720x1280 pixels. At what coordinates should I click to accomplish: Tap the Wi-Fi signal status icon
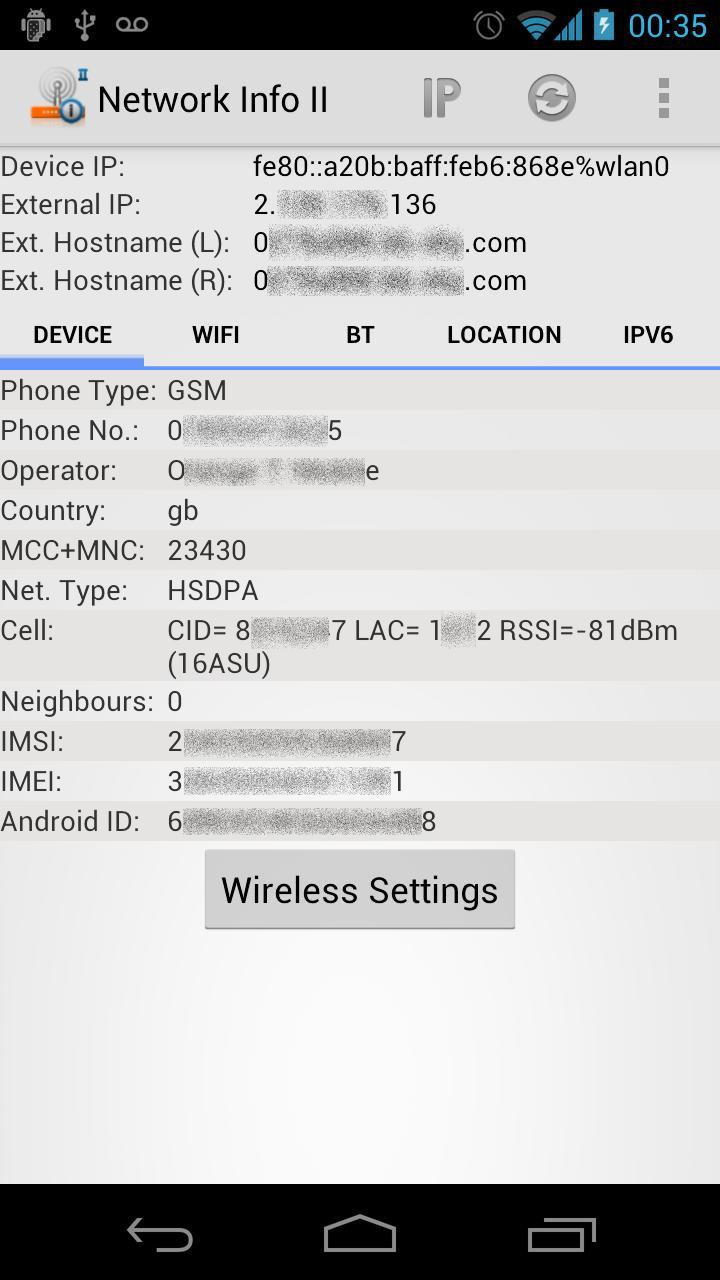537,25
